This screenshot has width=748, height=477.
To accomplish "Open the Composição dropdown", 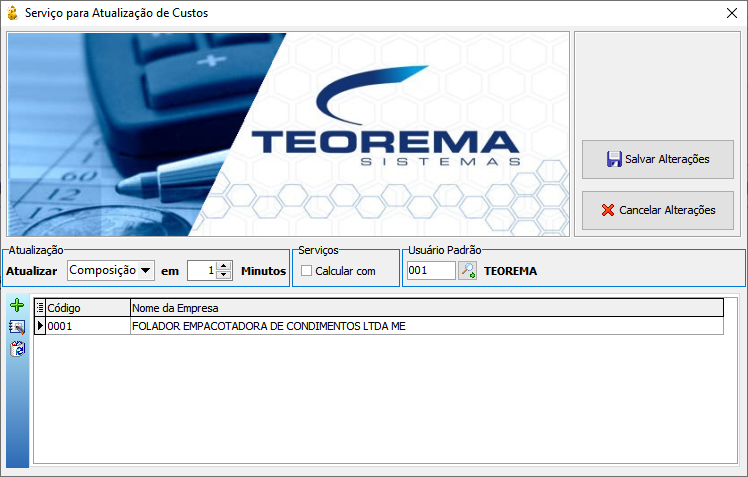I will 145,270.
